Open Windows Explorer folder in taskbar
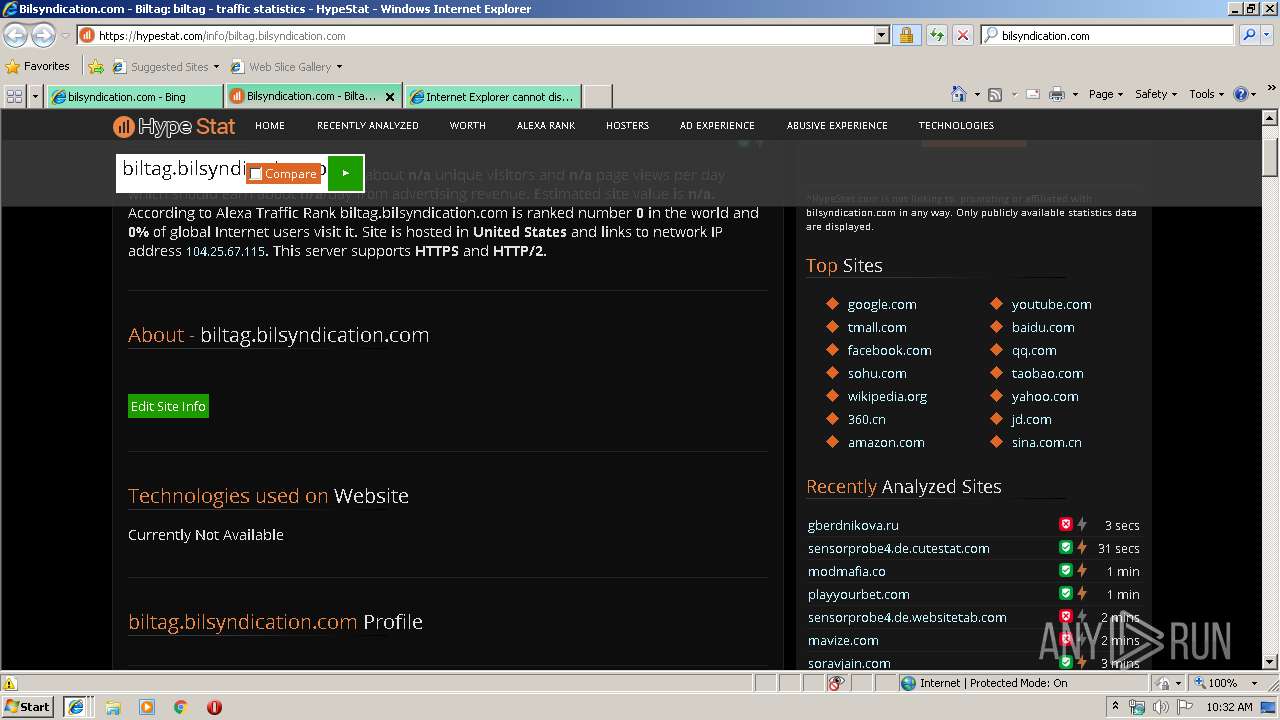1280x720 pixels. [113, 706]
